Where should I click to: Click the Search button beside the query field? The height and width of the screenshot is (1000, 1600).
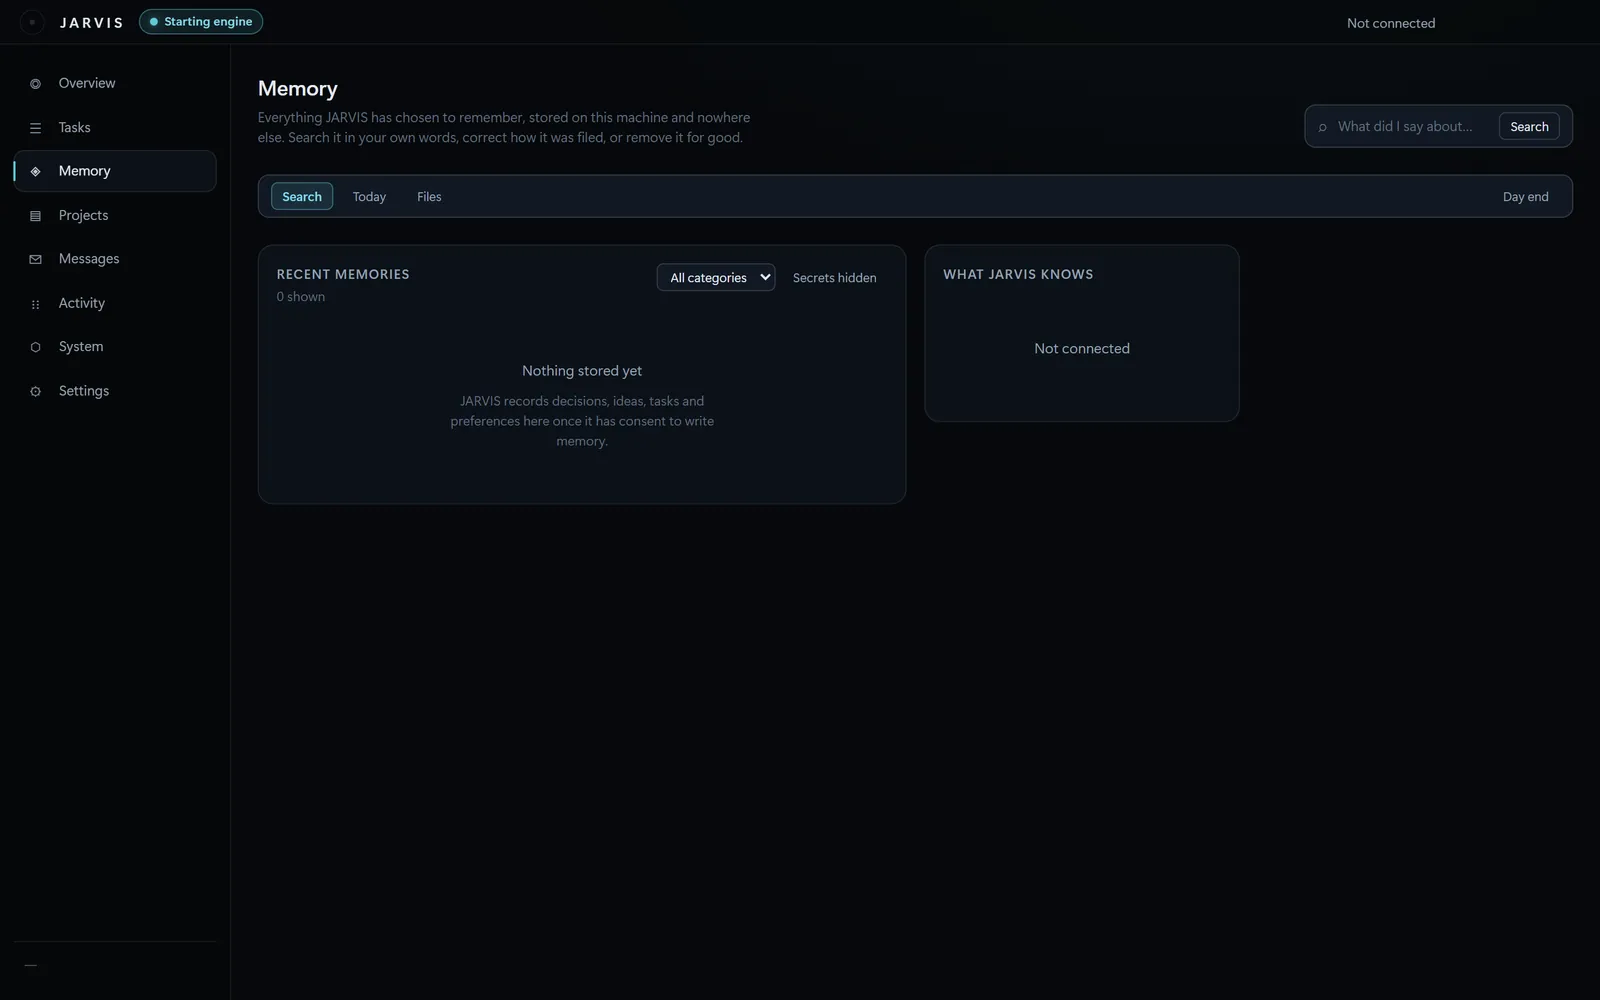[1529, 126]
